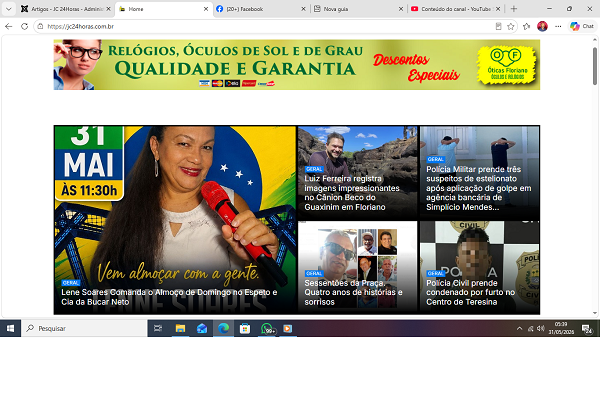Click the Microsoft Edge taskbar icon
The image size is (600, 395).
(223, 328)
